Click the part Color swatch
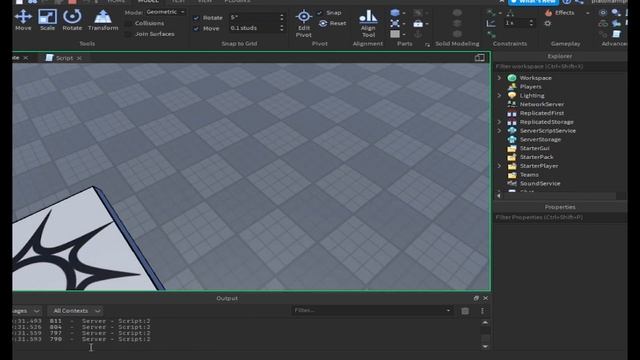 click(395, 34)
